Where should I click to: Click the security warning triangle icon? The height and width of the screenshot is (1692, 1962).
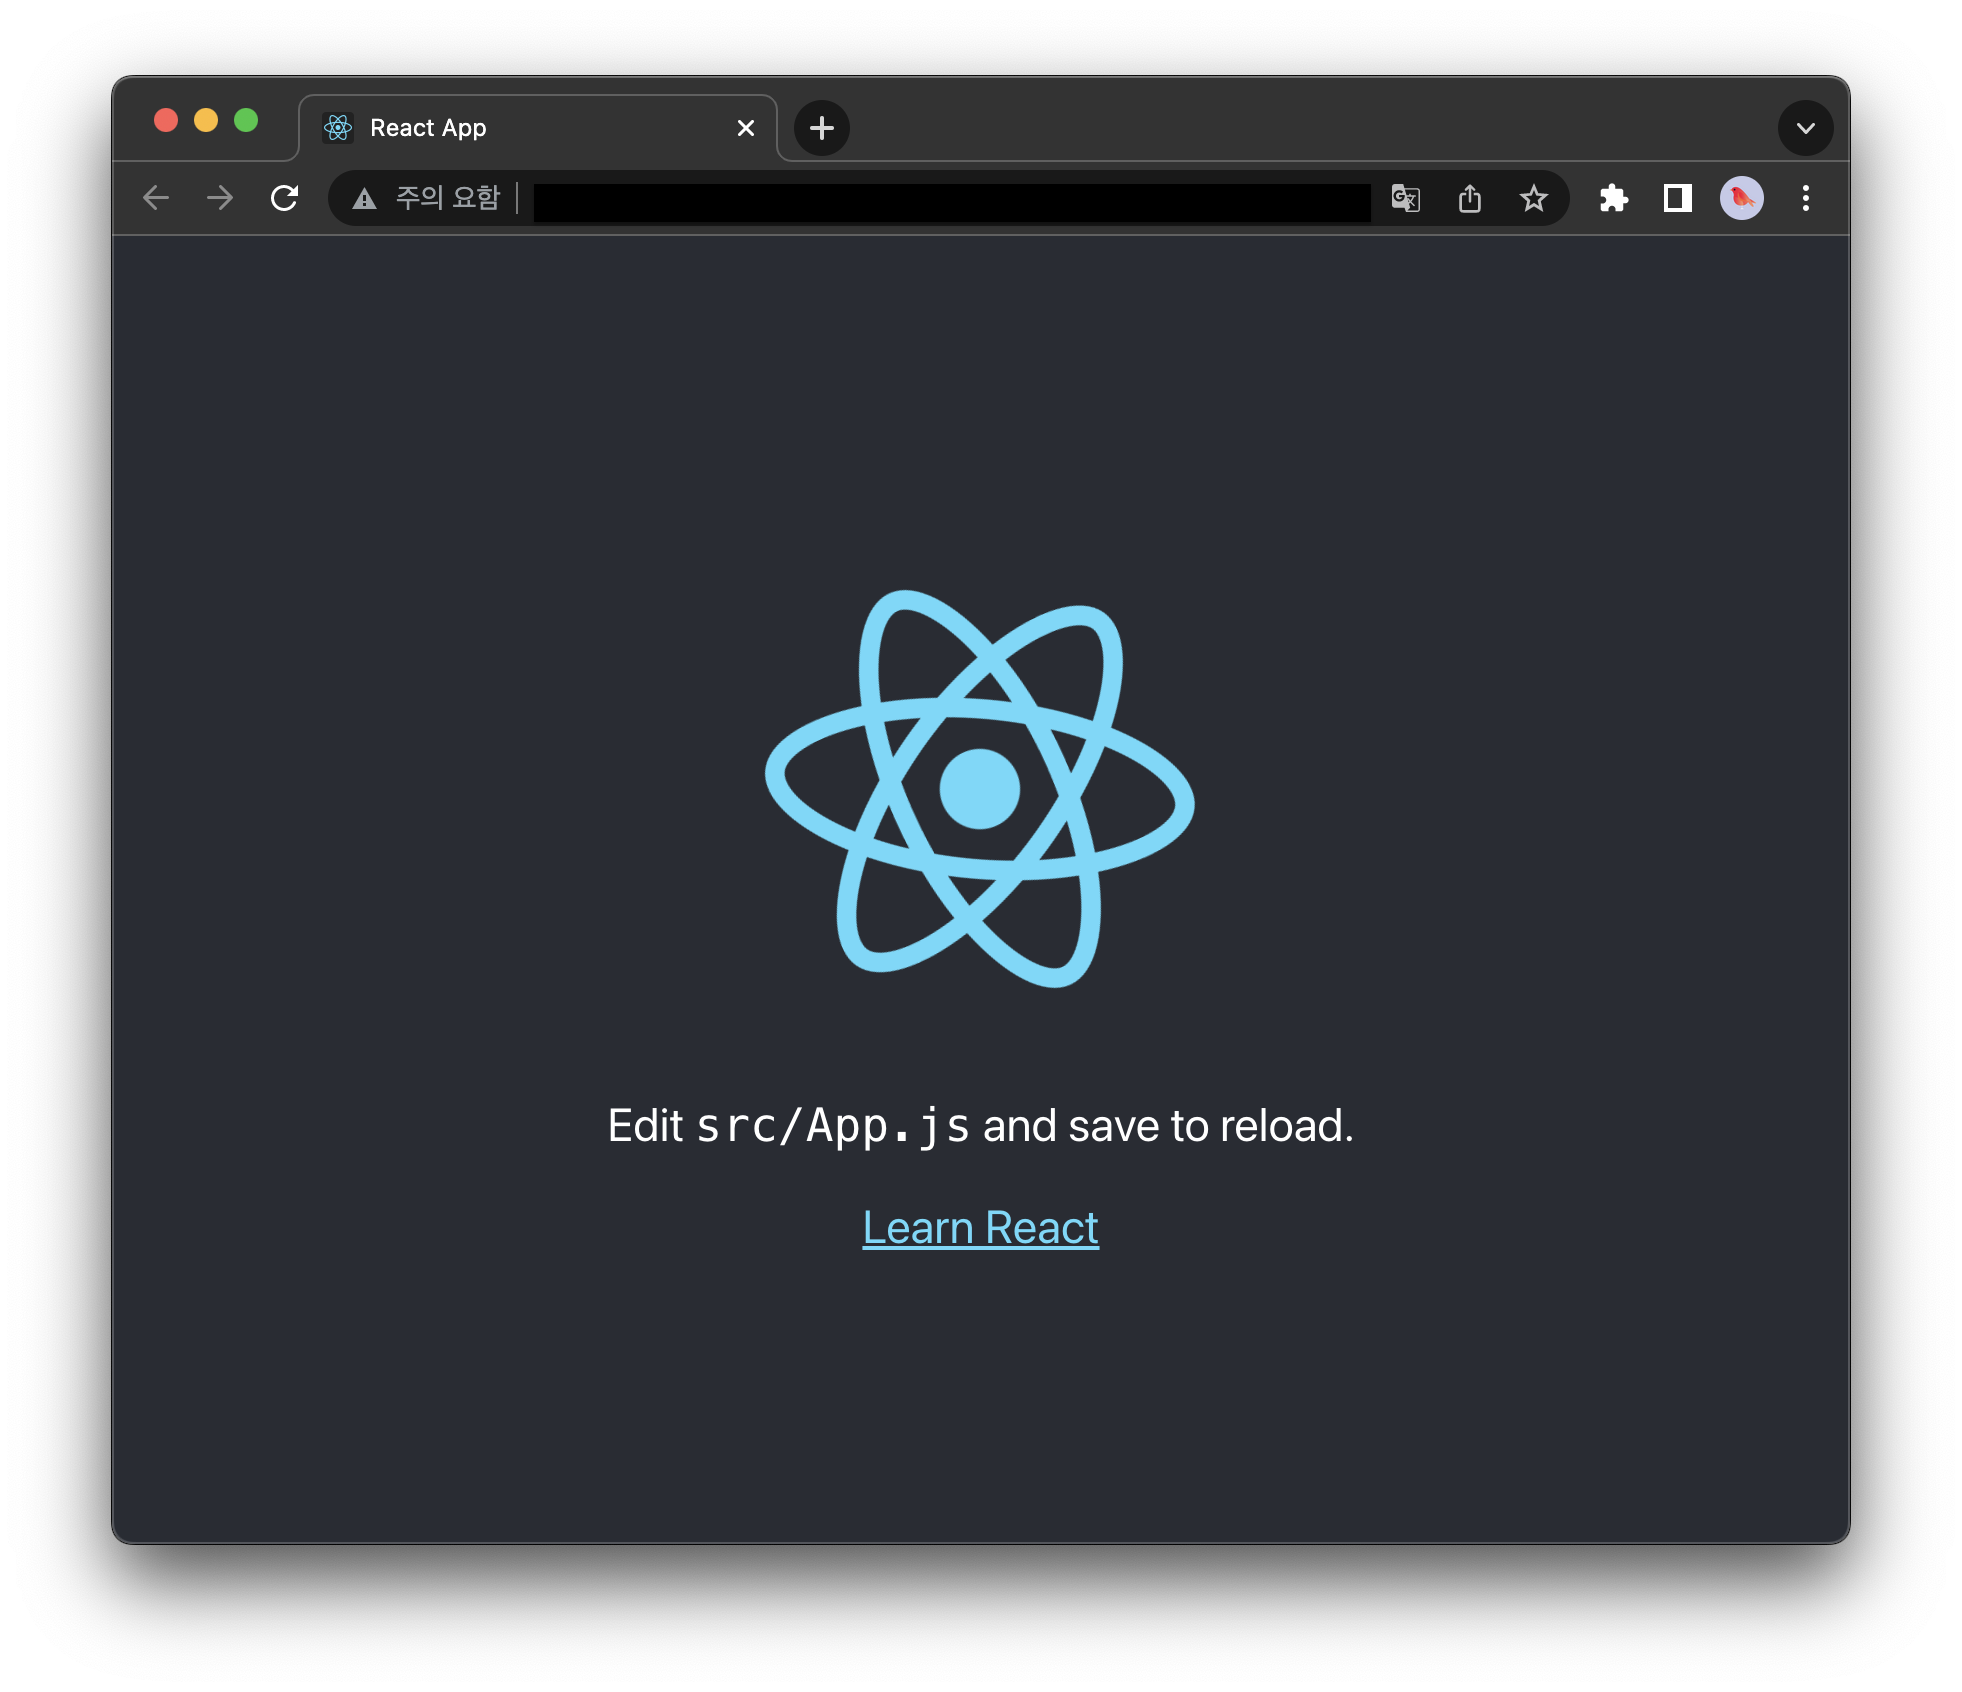click(x=365, y=199)
